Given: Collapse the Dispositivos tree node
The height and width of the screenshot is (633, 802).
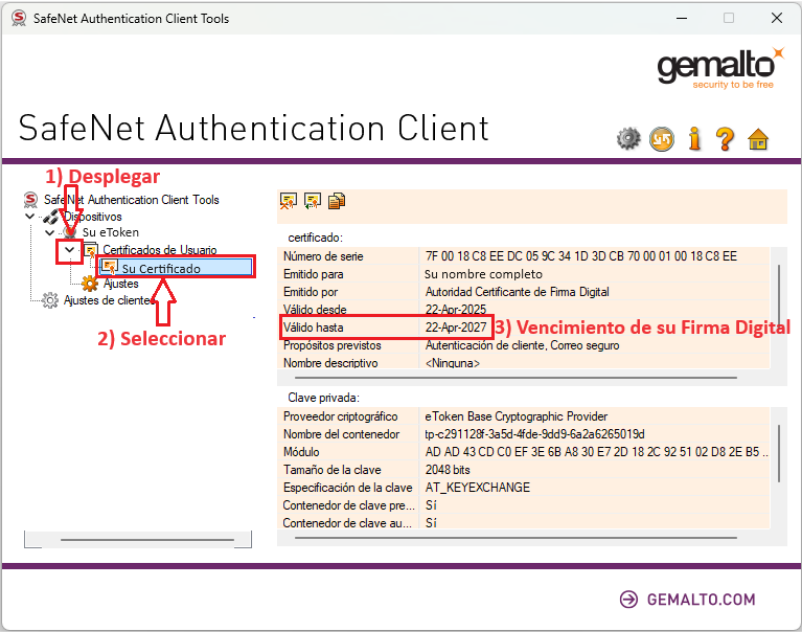Looking at the screenshot, I should [x=30, y=216].
